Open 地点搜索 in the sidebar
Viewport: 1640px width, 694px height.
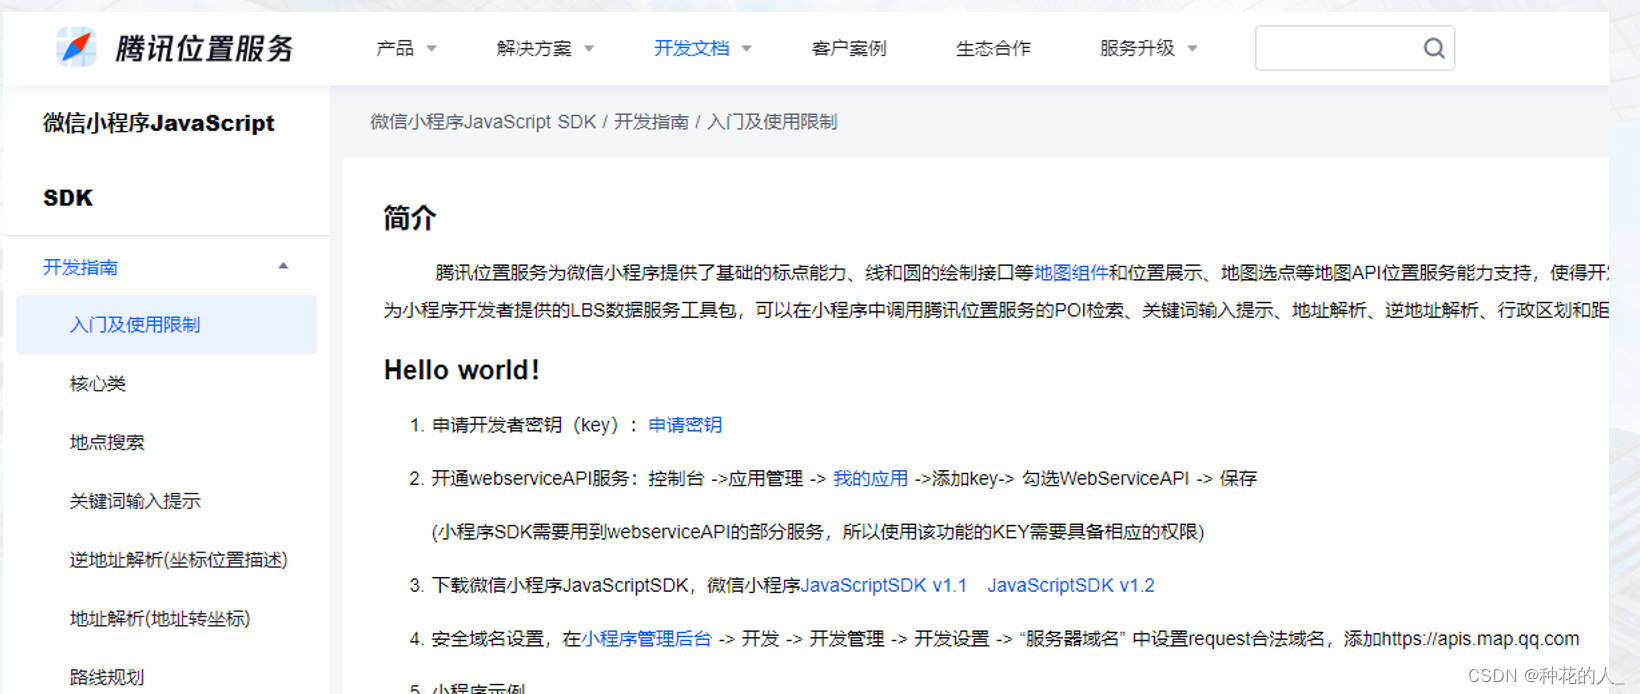(107, 442)
